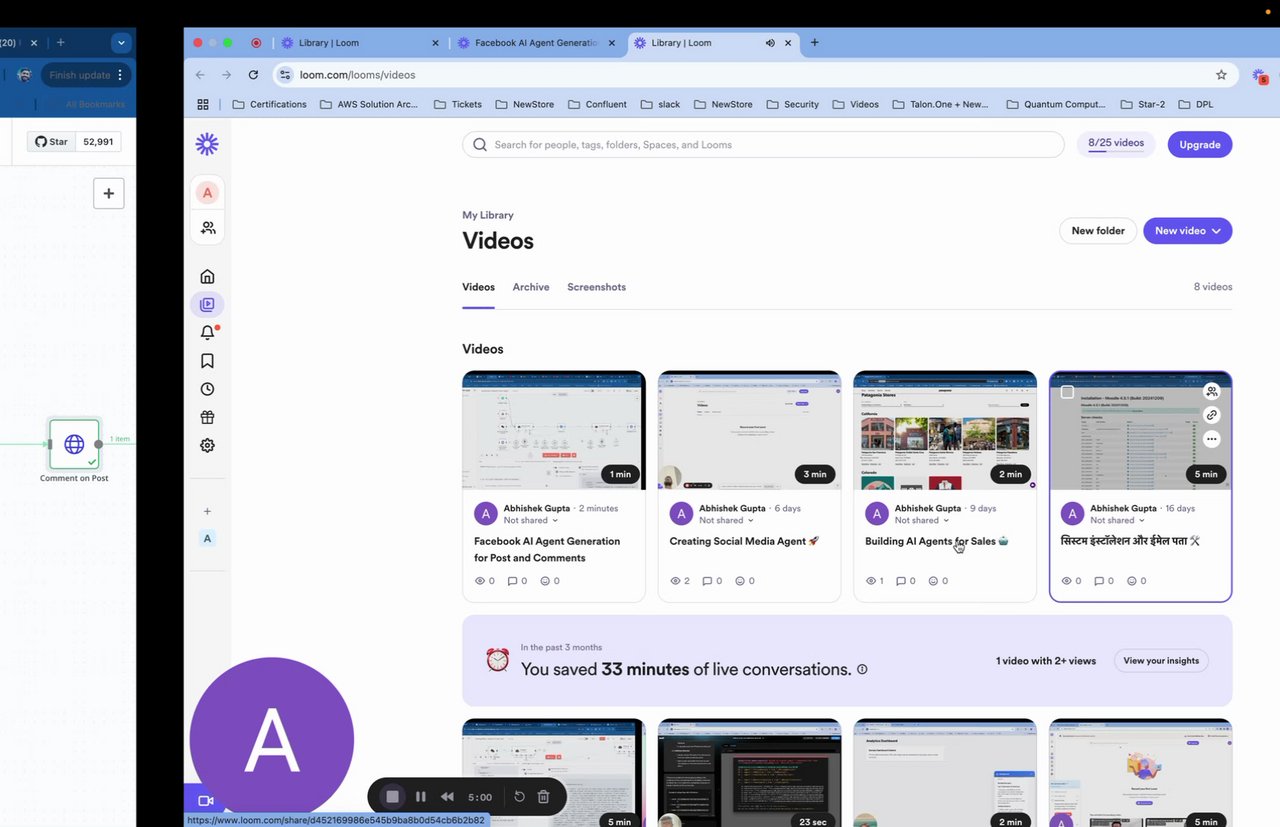Click the info icon beside saved minutes
Image resolution: width=1280 pixels, height=827 pixels.
pyautogui.click(x=862, y=670)
